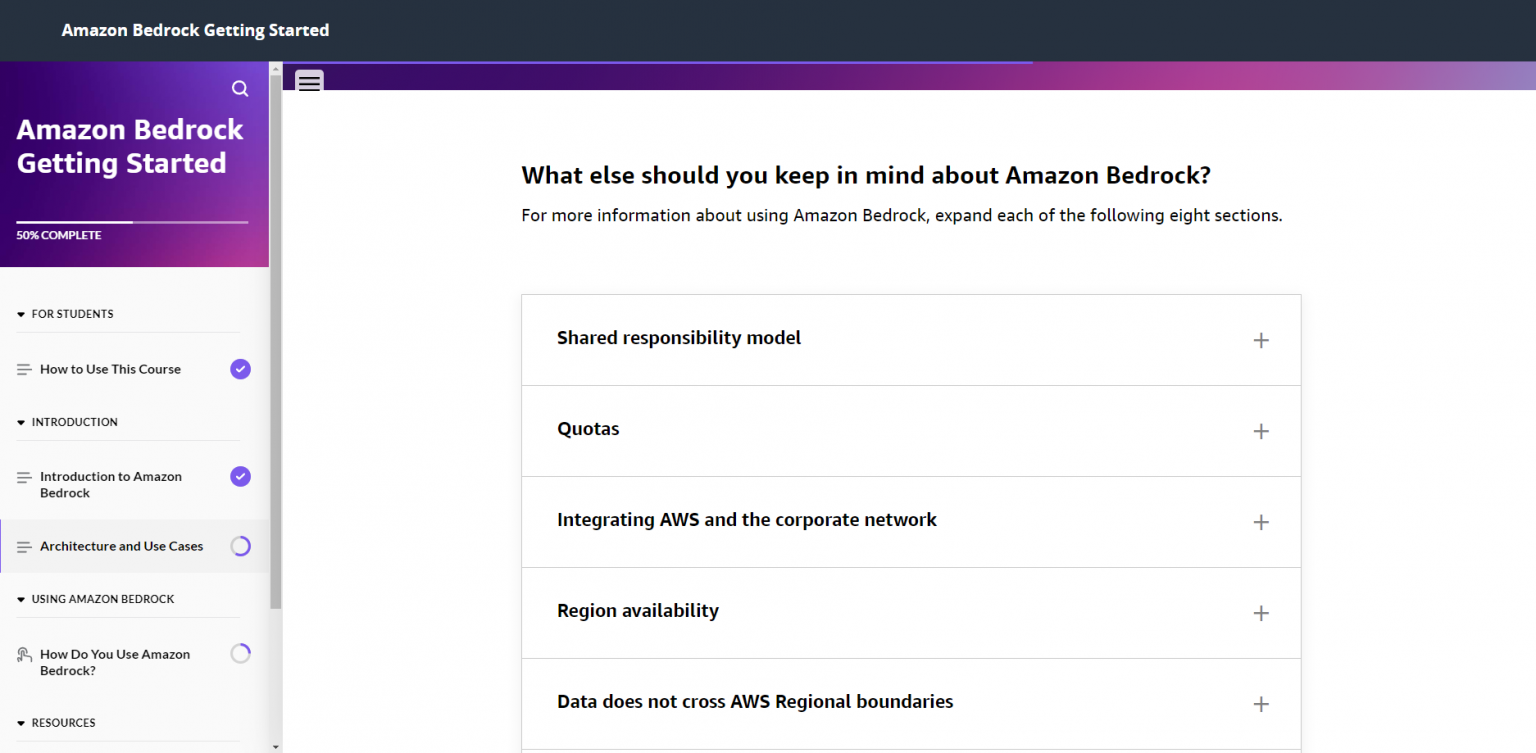The image size is (1536, 753).
Task: Open Introduction to Amazon Bedrock lesson
Action: (110, 485)
